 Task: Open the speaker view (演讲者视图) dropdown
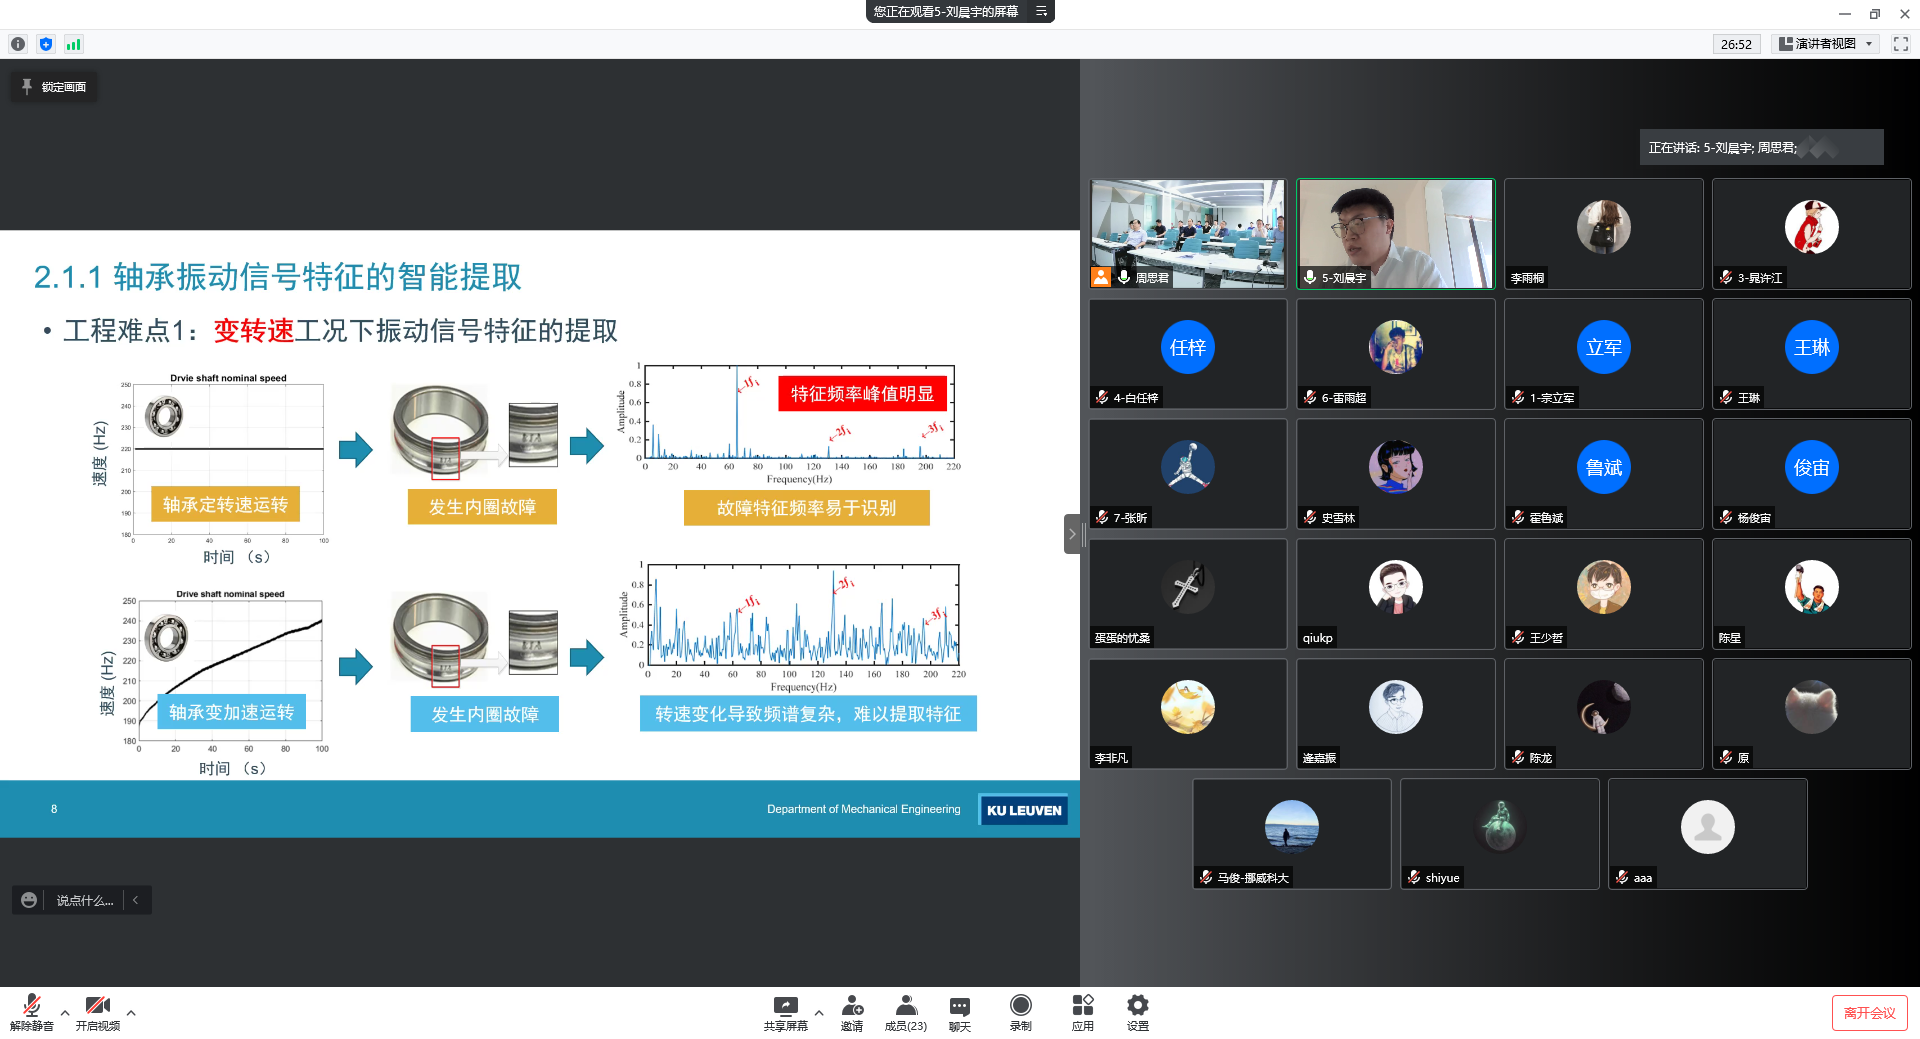coord(1826,44)
